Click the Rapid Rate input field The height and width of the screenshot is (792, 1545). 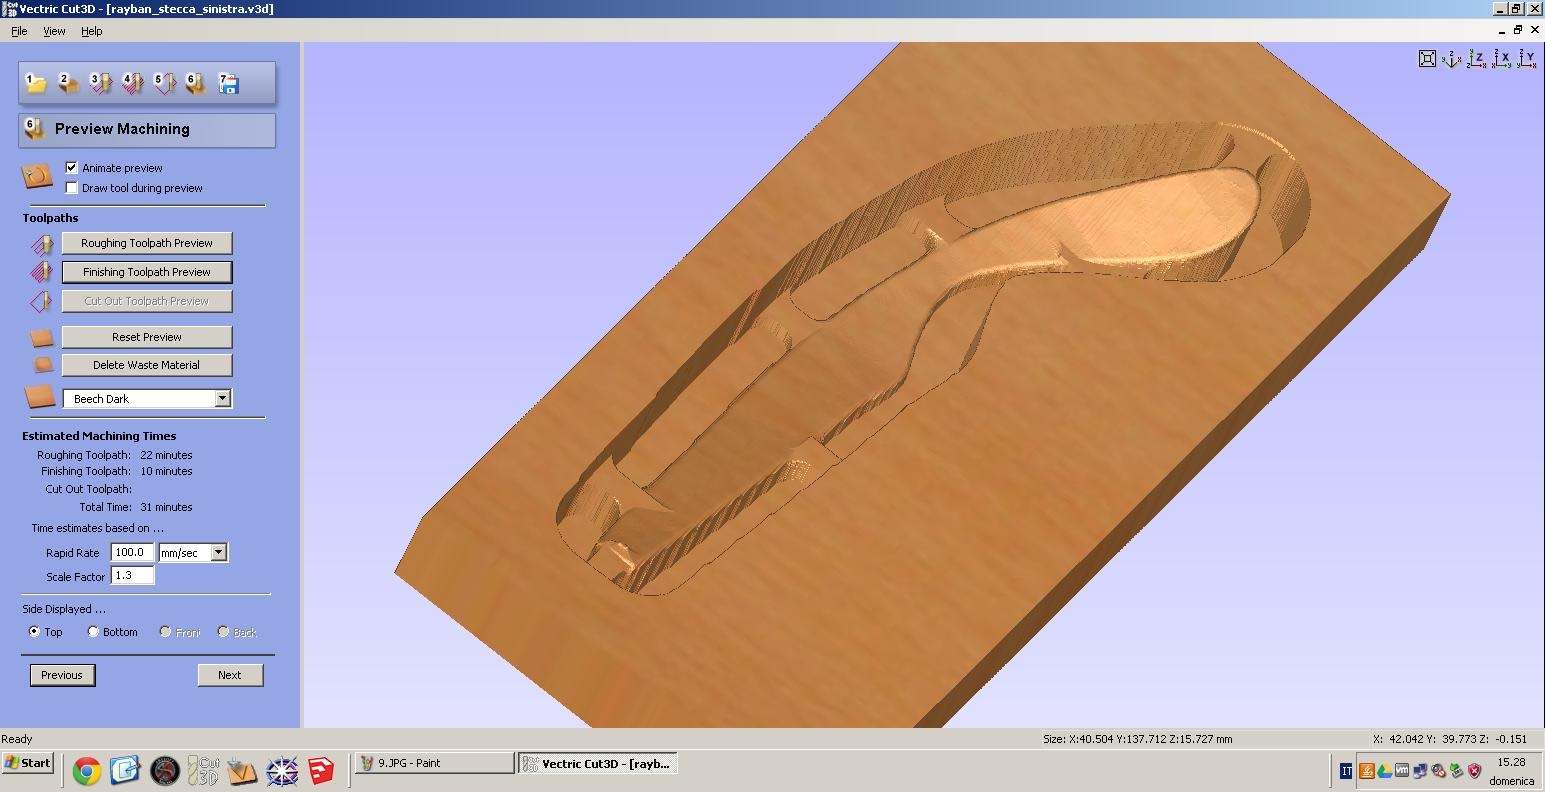click(x=132, y=553)
